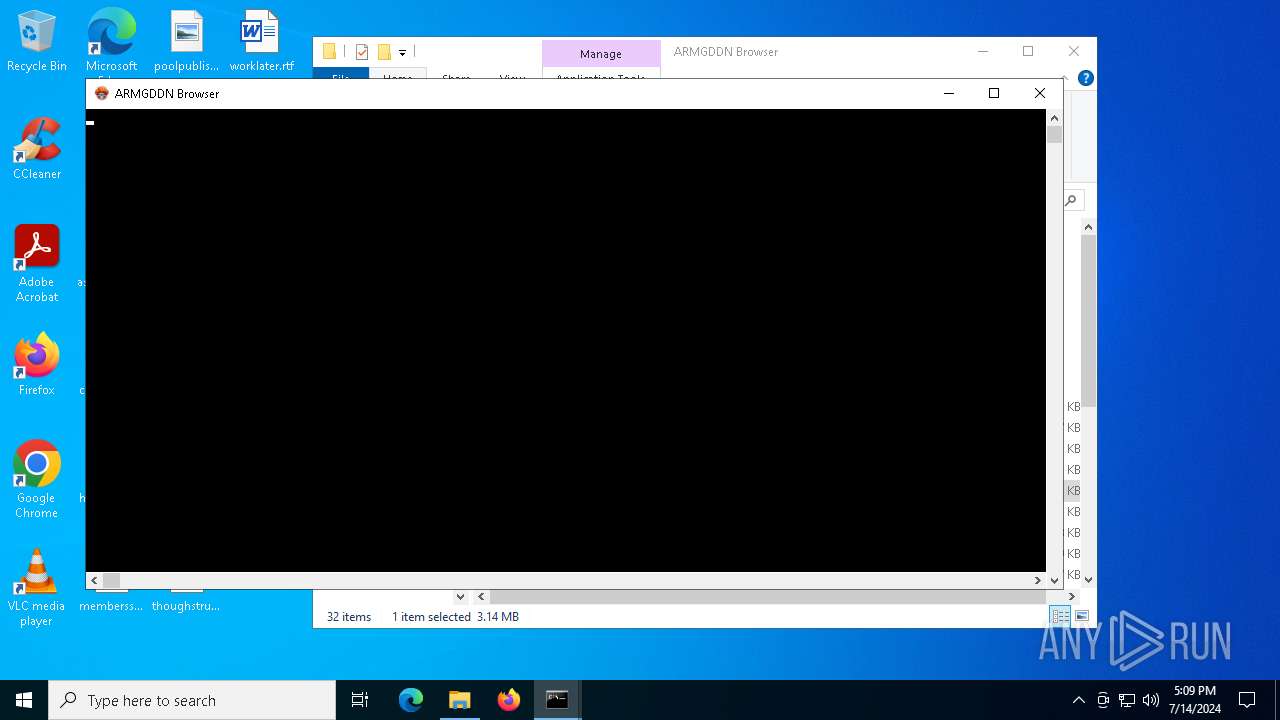1280x720 pixels.
Task: Select the worklater.rtf document on desktop
Action: pos(261,42)
